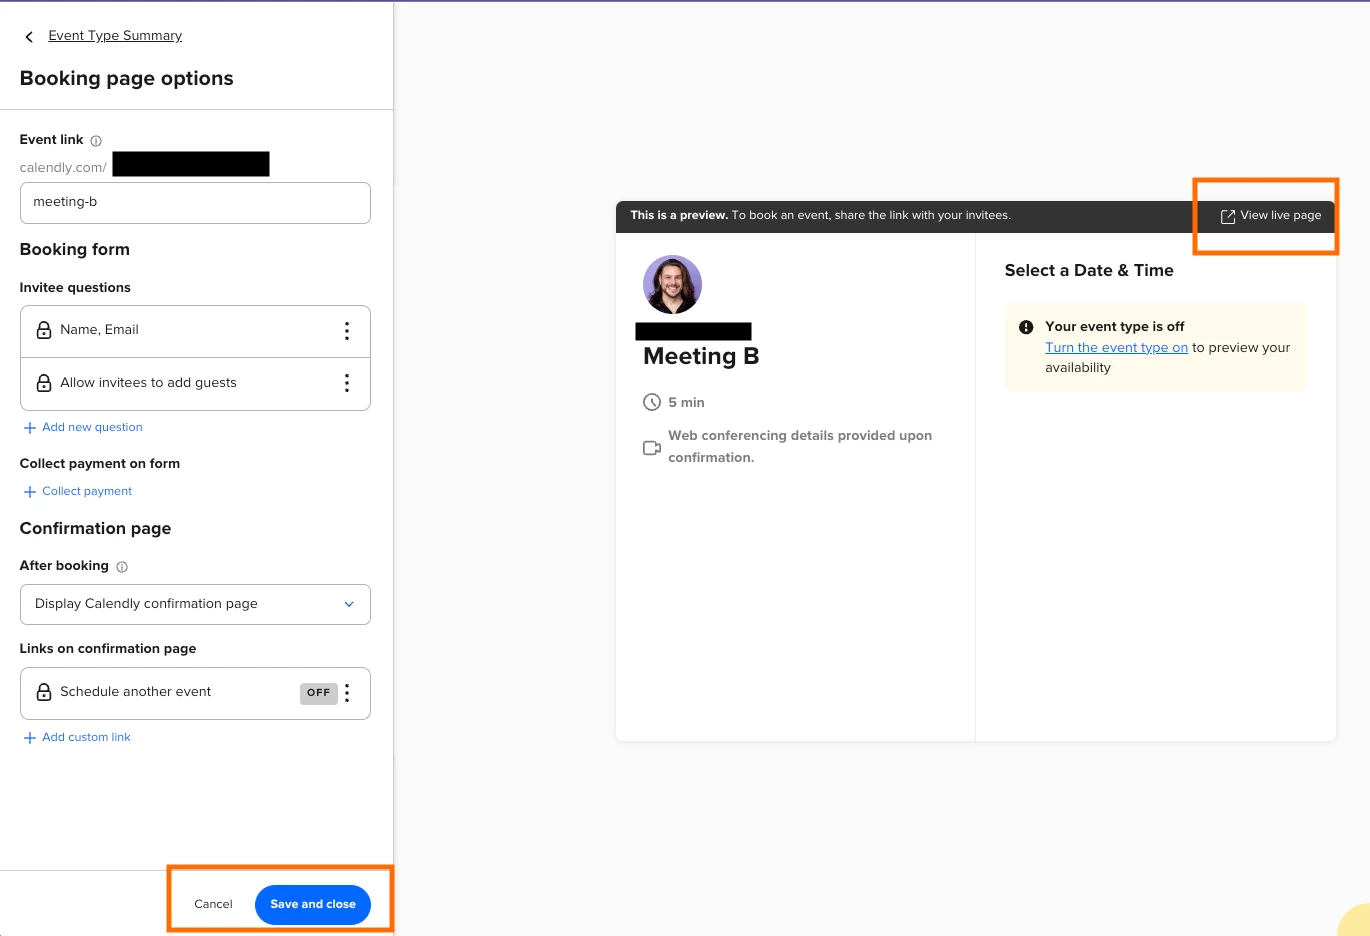Screen dimensions: 1370x936
Task: Open the three-dot menu for invitee guests option
Action: coord(347,383)
